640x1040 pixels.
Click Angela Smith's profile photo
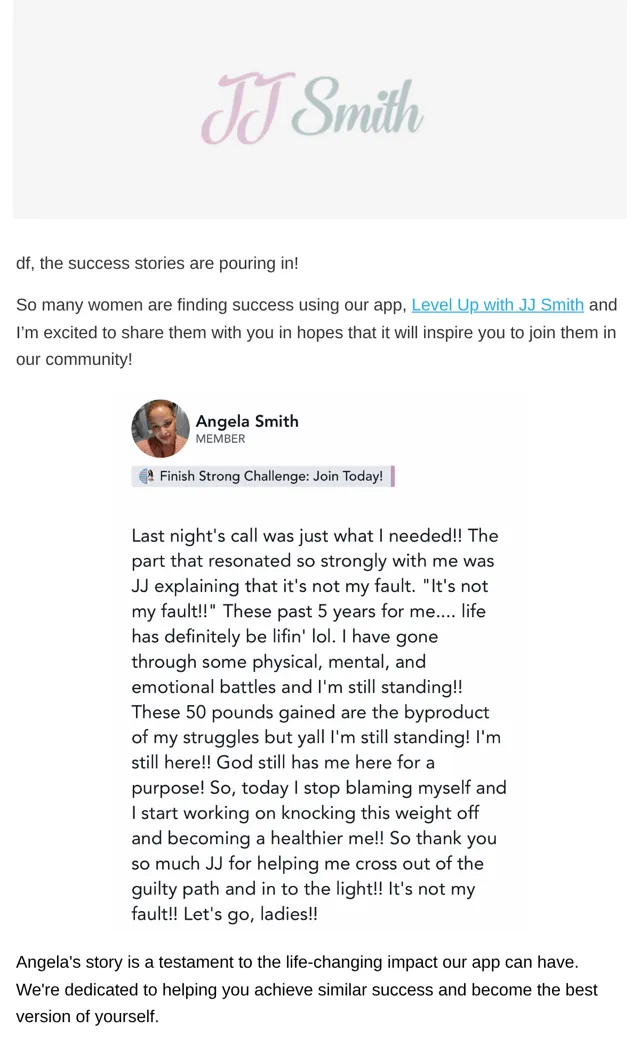coord(160,428)
